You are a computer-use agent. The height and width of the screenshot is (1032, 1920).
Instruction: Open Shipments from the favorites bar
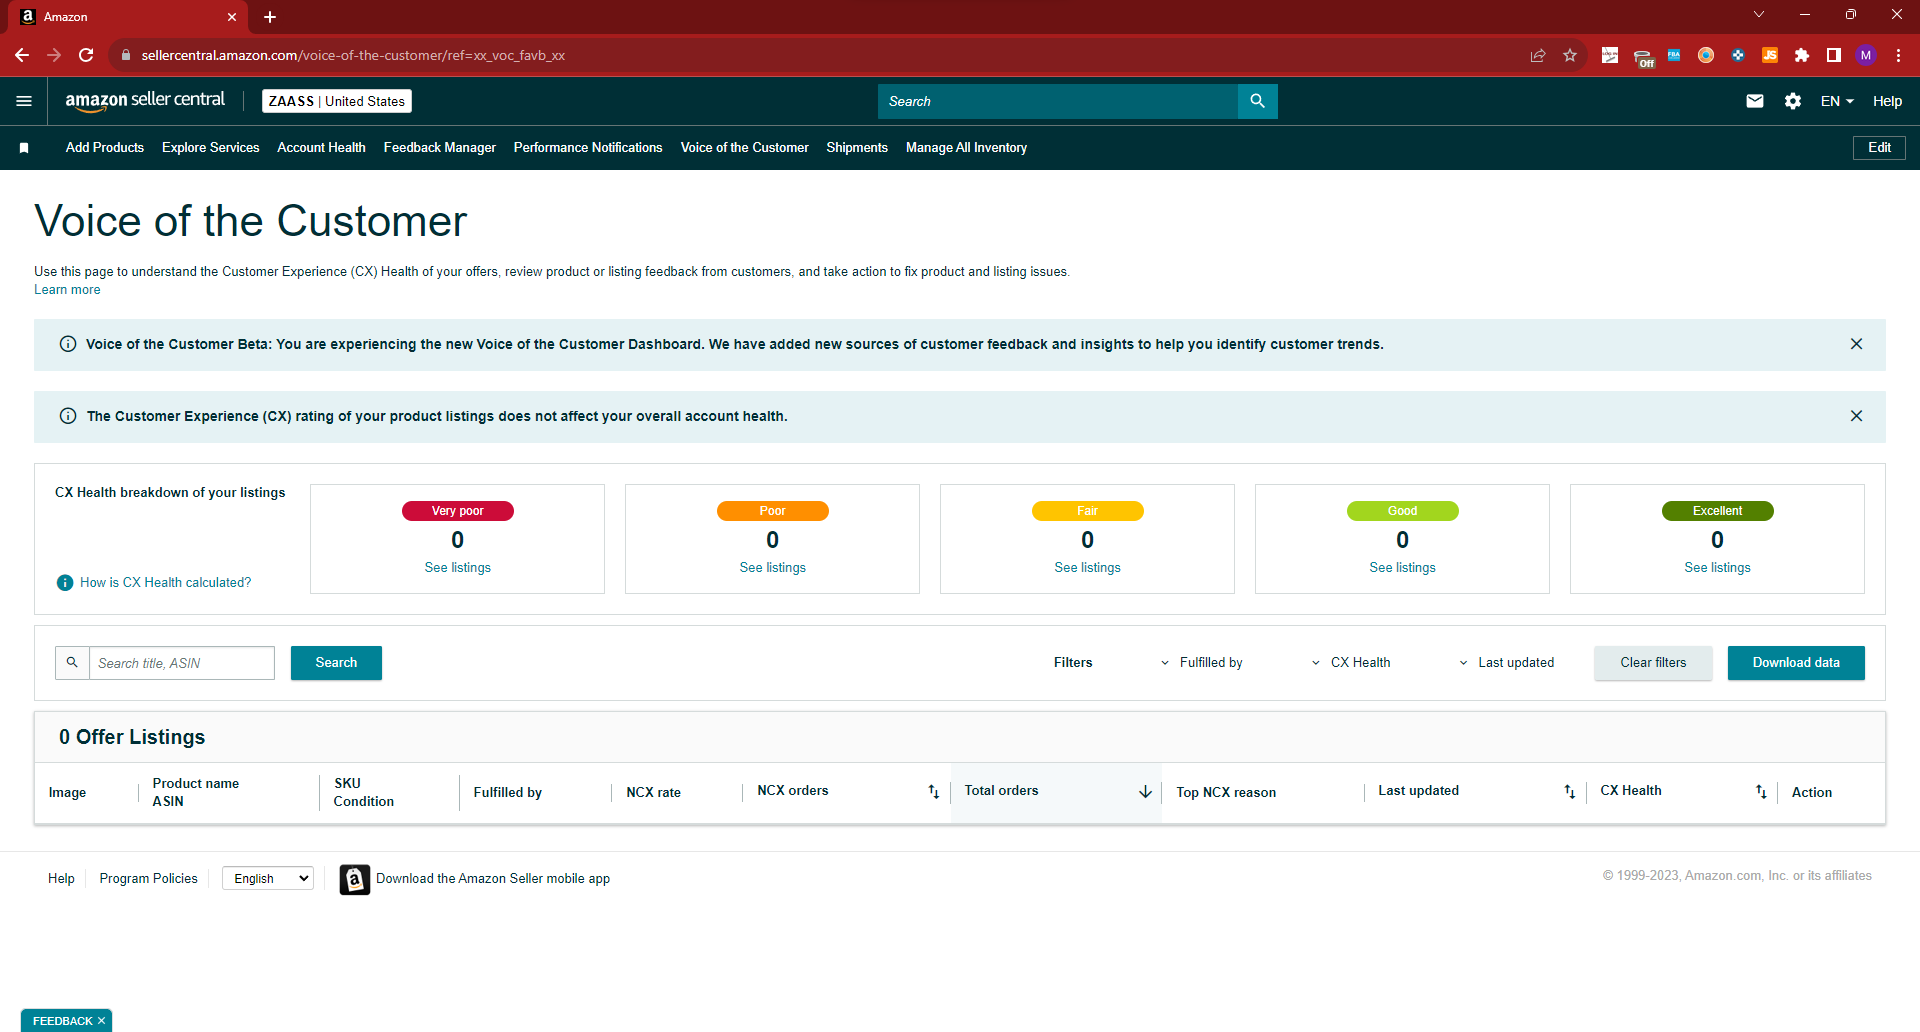click(x=857, y=148)
